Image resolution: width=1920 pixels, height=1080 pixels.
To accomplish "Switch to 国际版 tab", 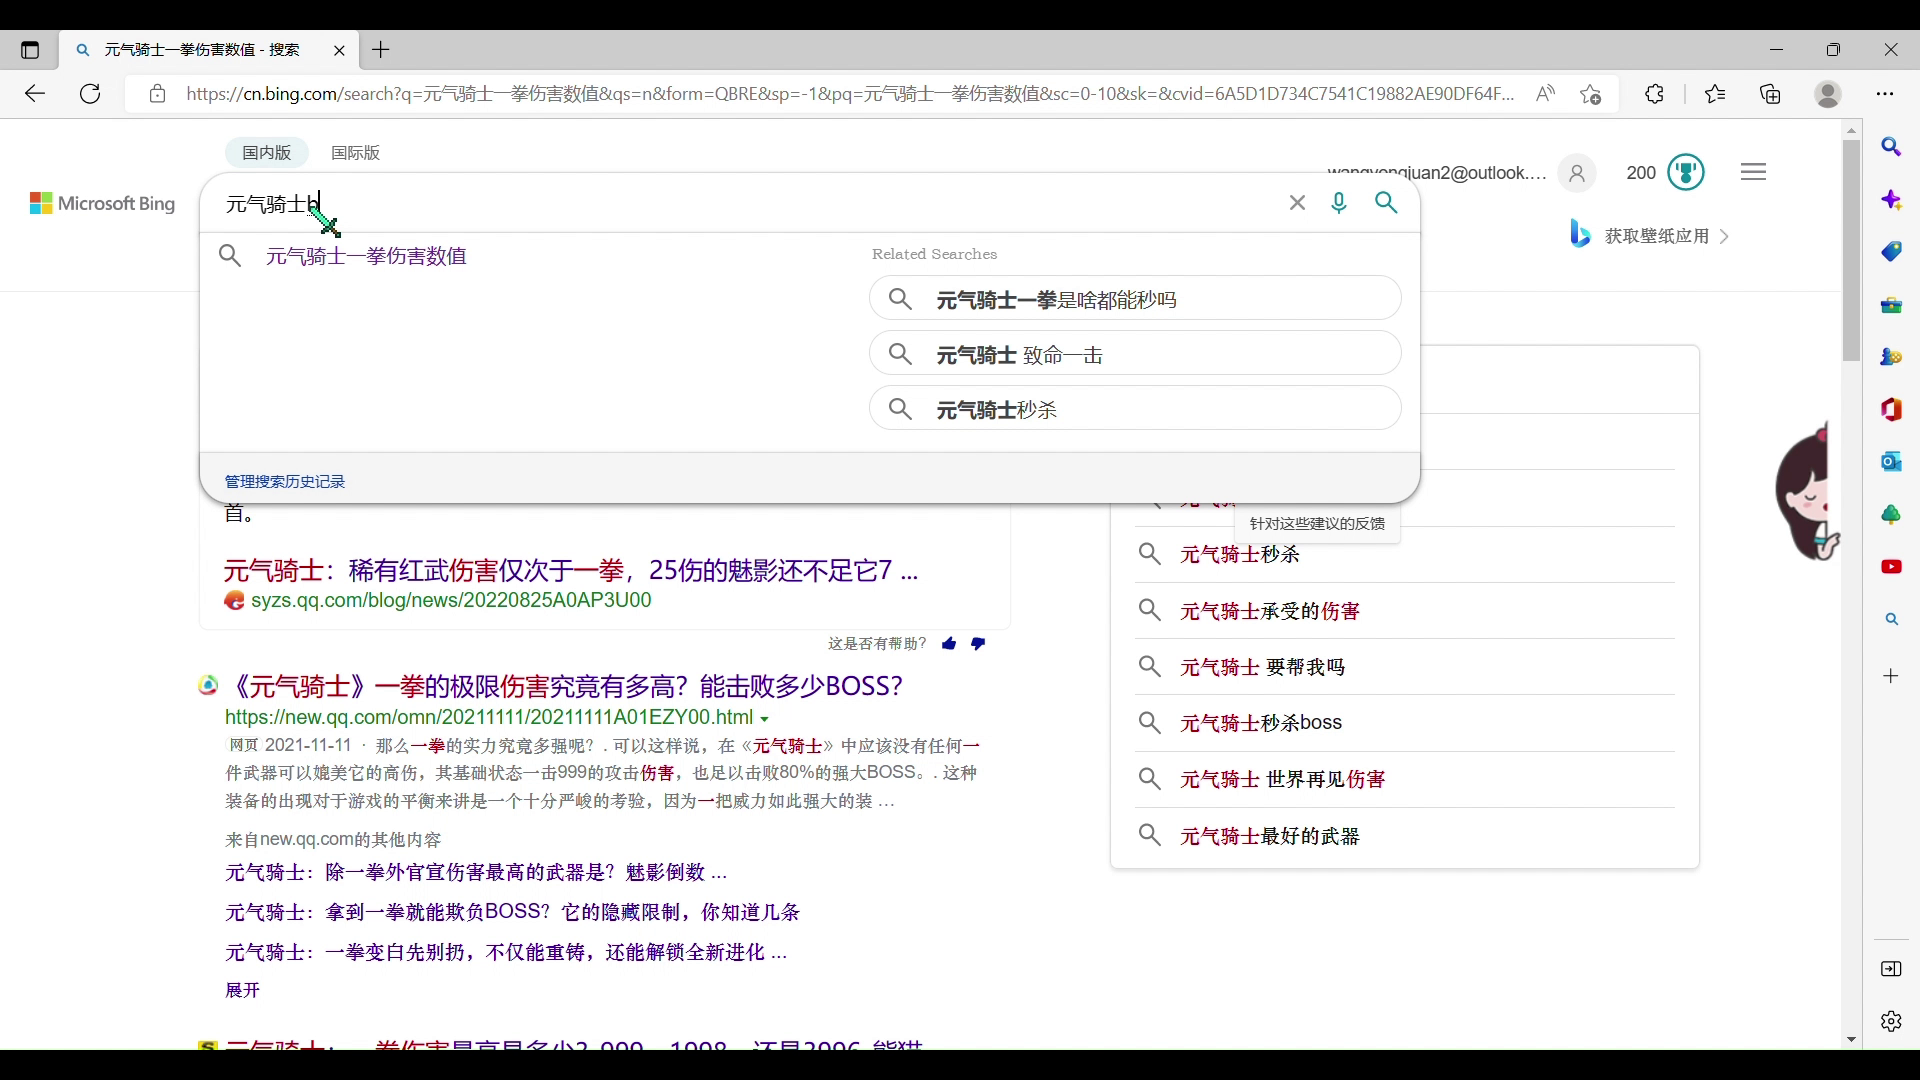I will point(355,153).
